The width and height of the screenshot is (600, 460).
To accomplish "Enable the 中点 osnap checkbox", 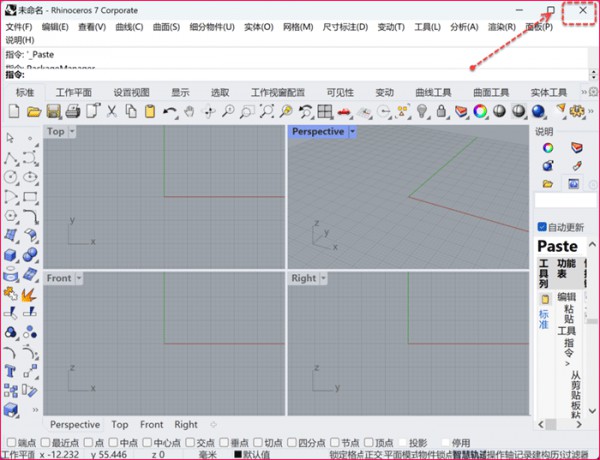I will click(x=113, y=442).
